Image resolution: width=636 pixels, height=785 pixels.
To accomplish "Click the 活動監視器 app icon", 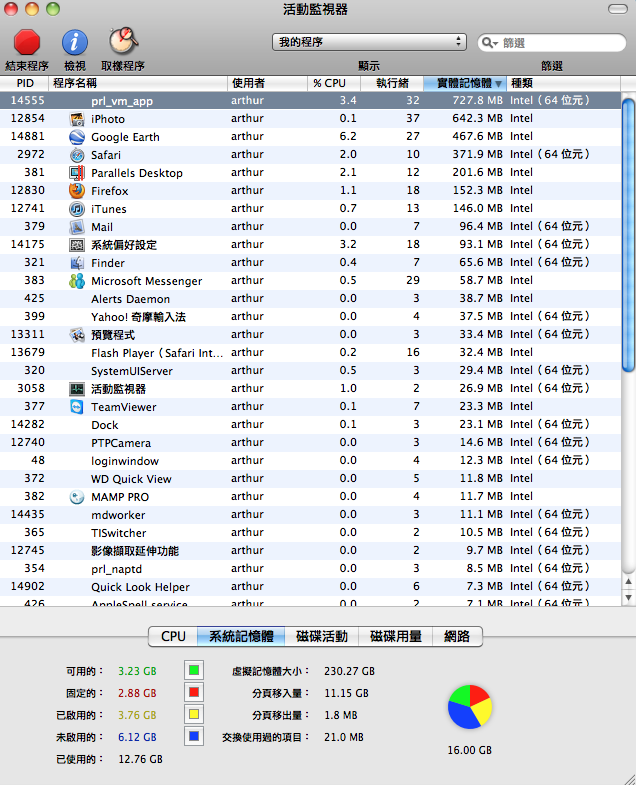I will [77, 389].
